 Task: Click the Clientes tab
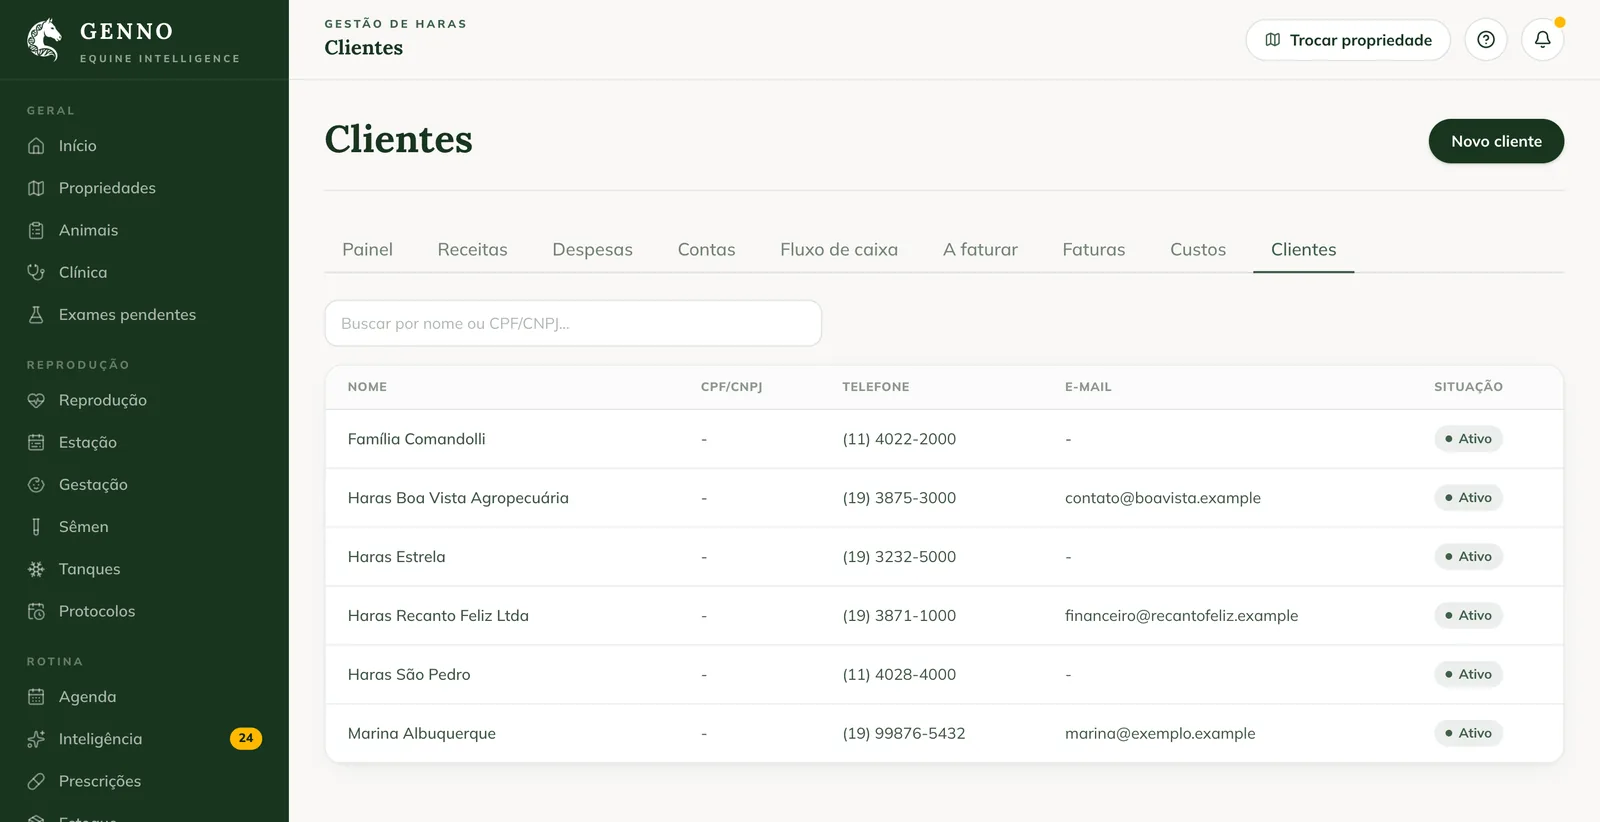[1303, 250]
